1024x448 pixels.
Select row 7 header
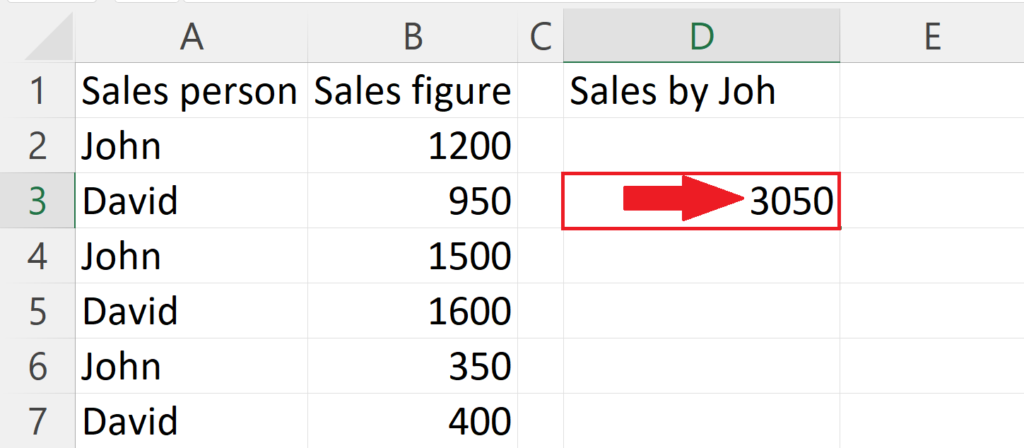pos(38,420)
